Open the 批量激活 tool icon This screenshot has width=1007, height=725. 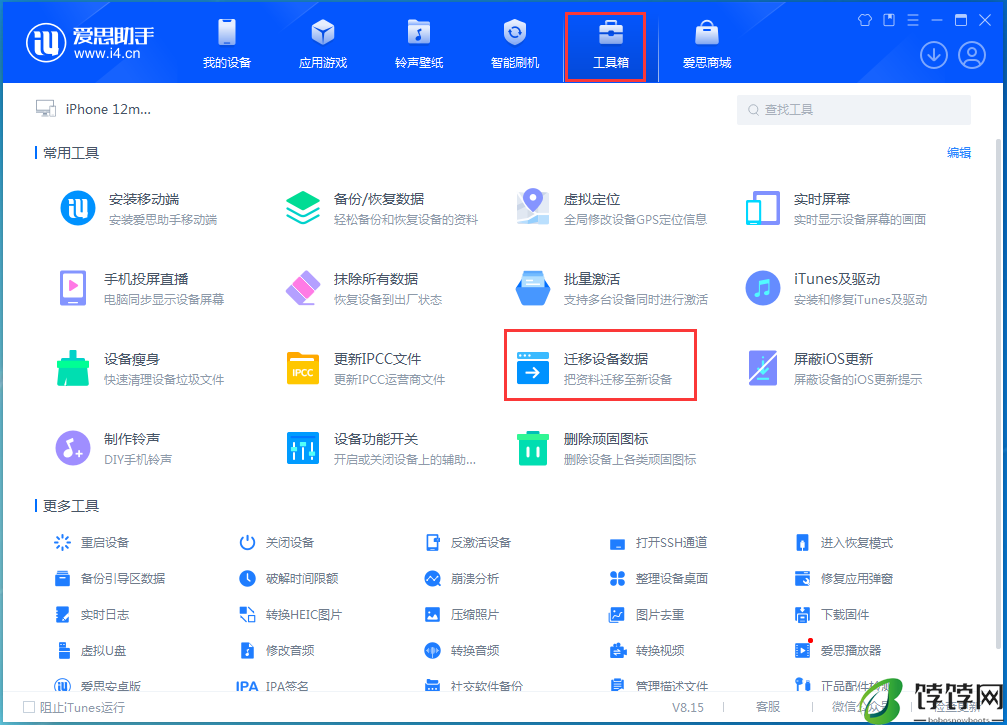coord(532,288)
